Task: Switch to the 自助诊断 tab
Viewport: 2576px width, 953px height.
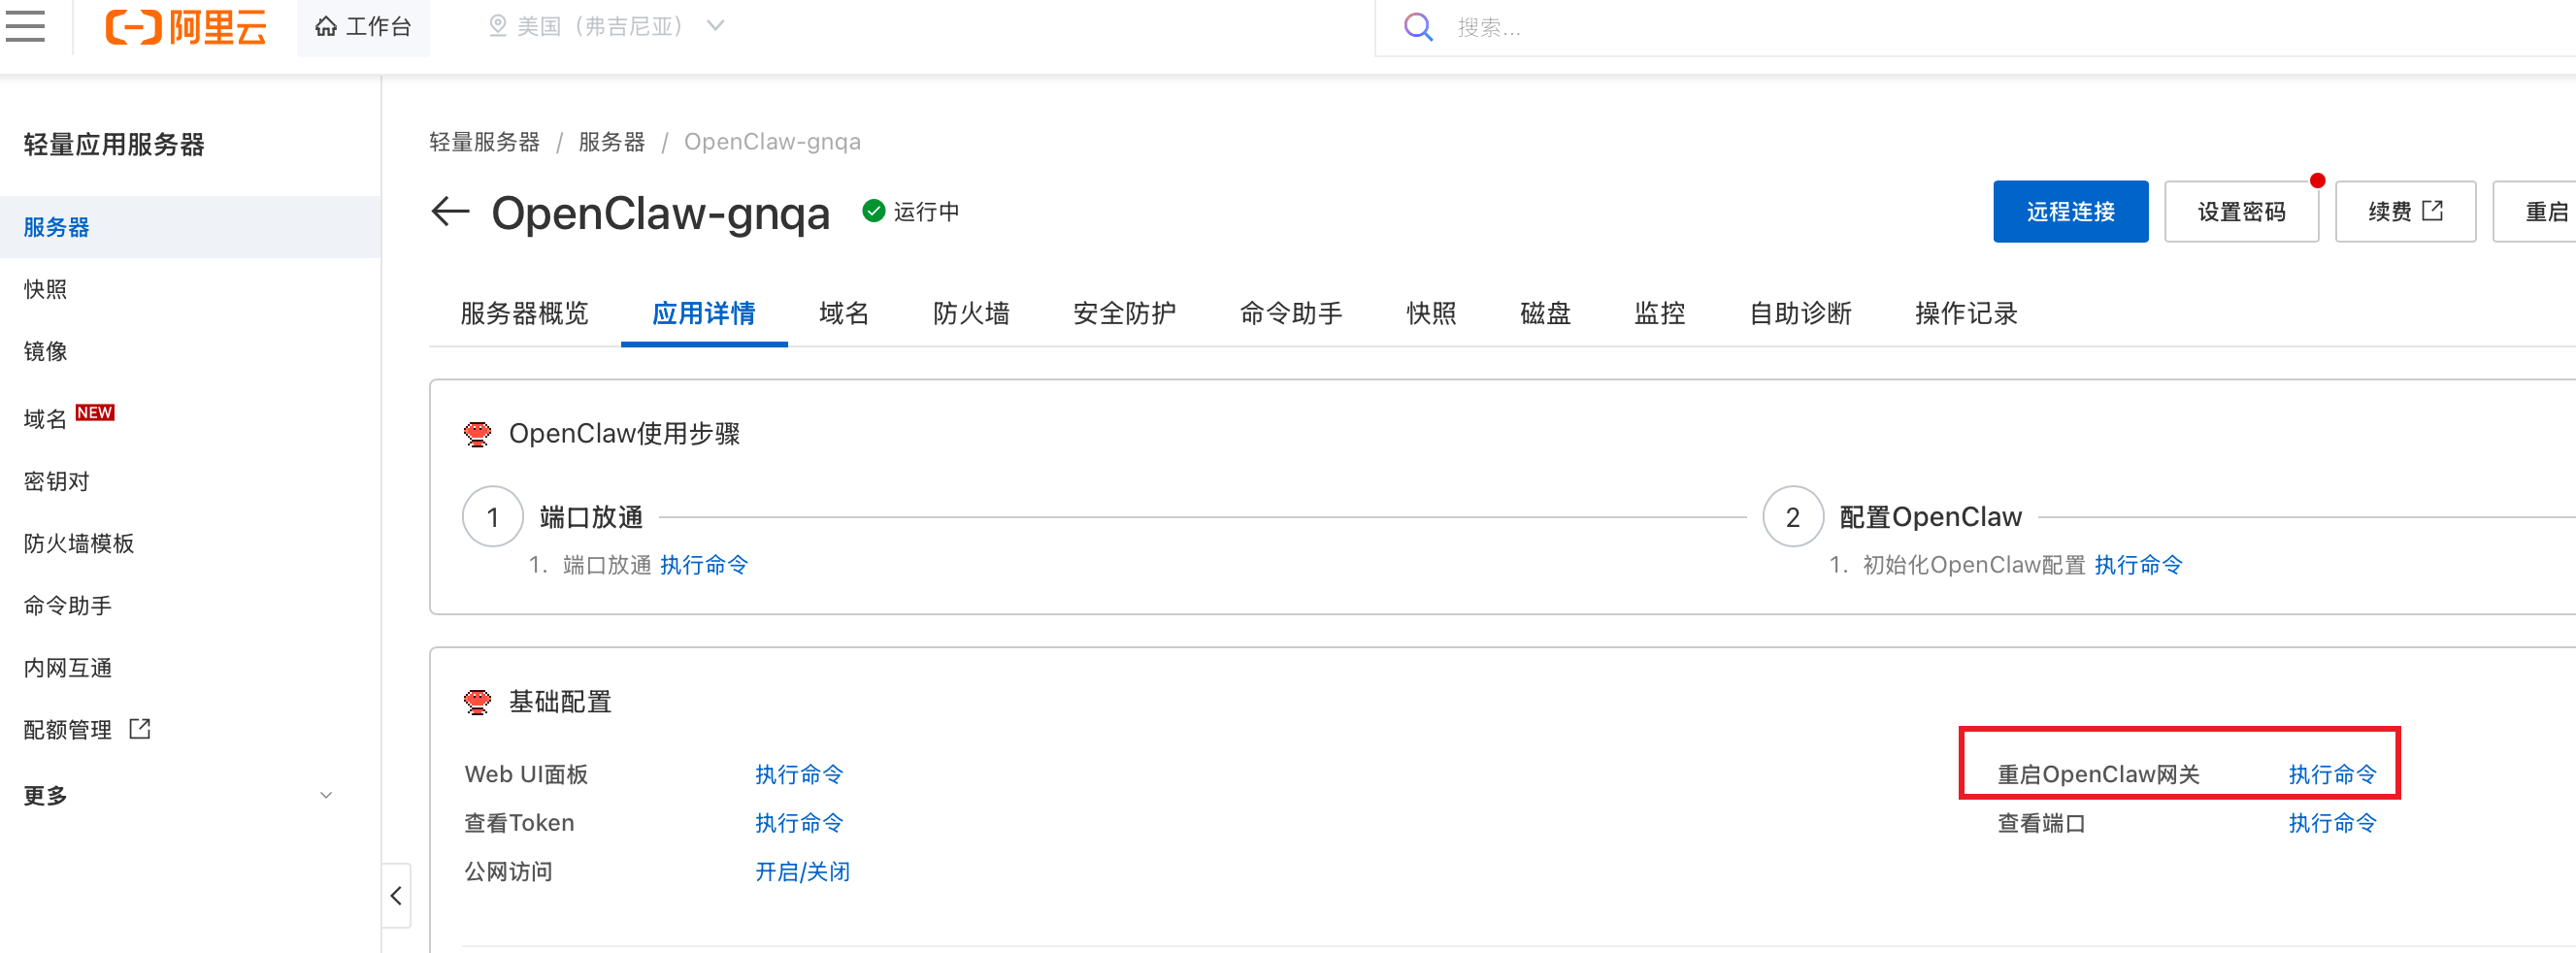Action: pos(1800,313)
